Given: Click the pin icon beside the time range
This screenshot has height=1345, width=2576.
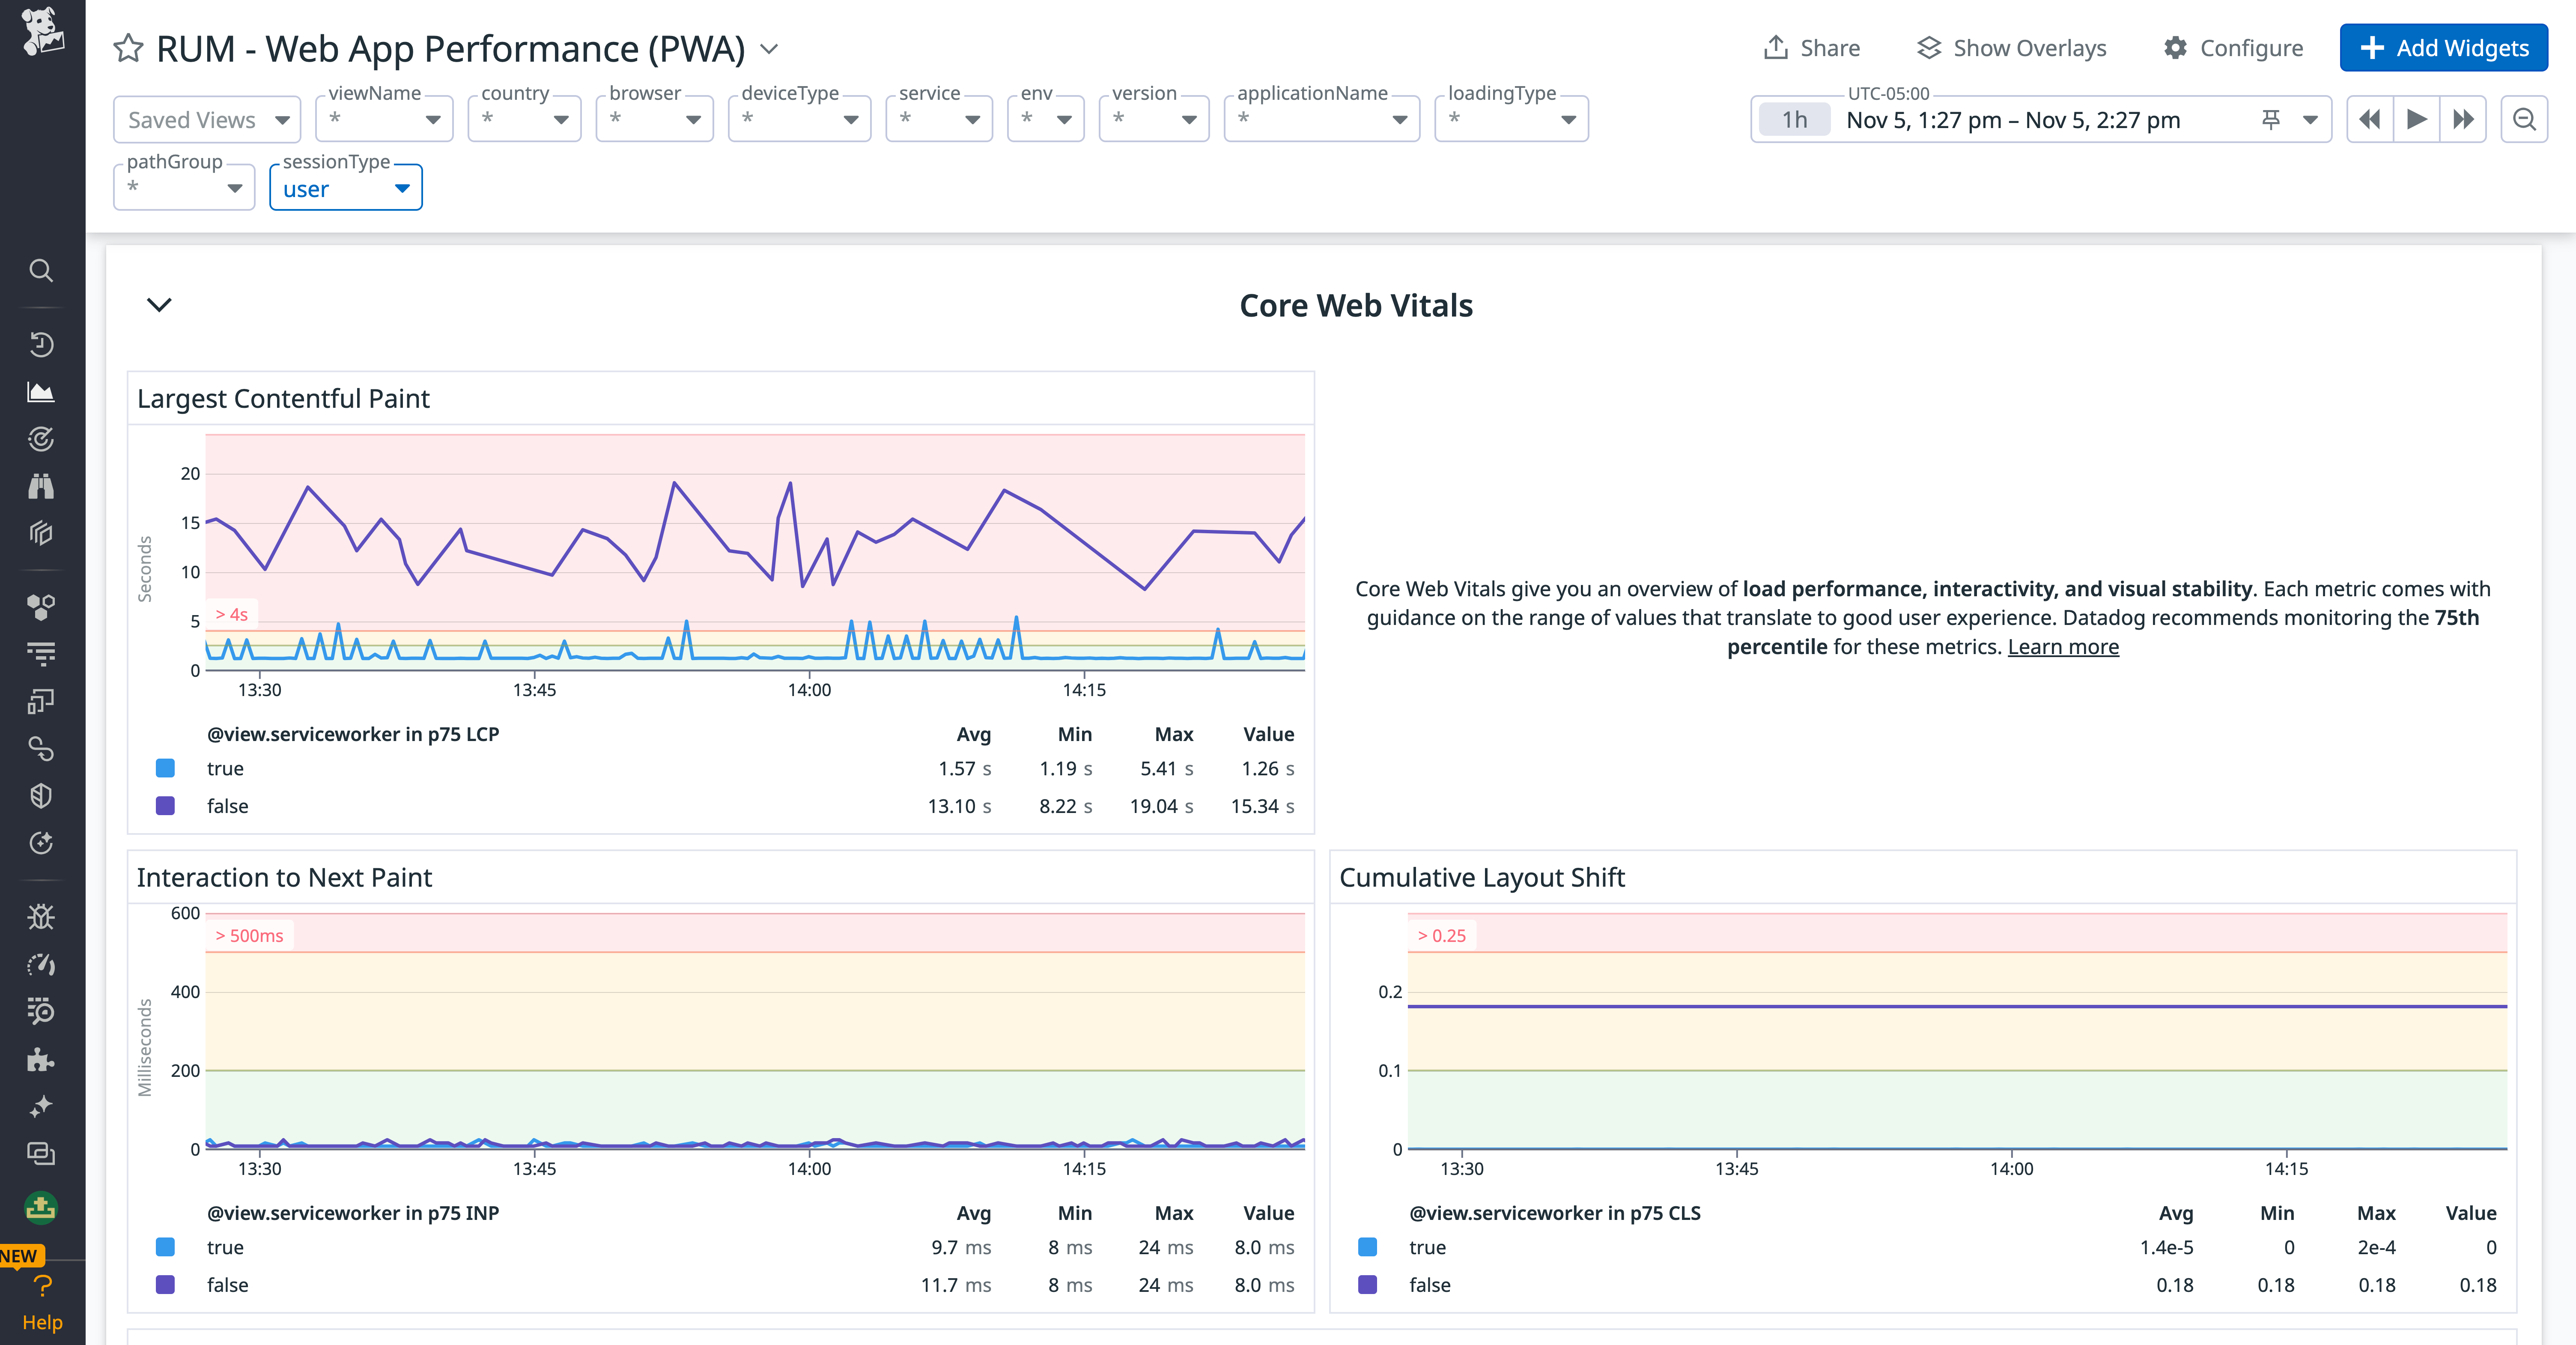Looking at the screenshot, I should click(2271, 119).
